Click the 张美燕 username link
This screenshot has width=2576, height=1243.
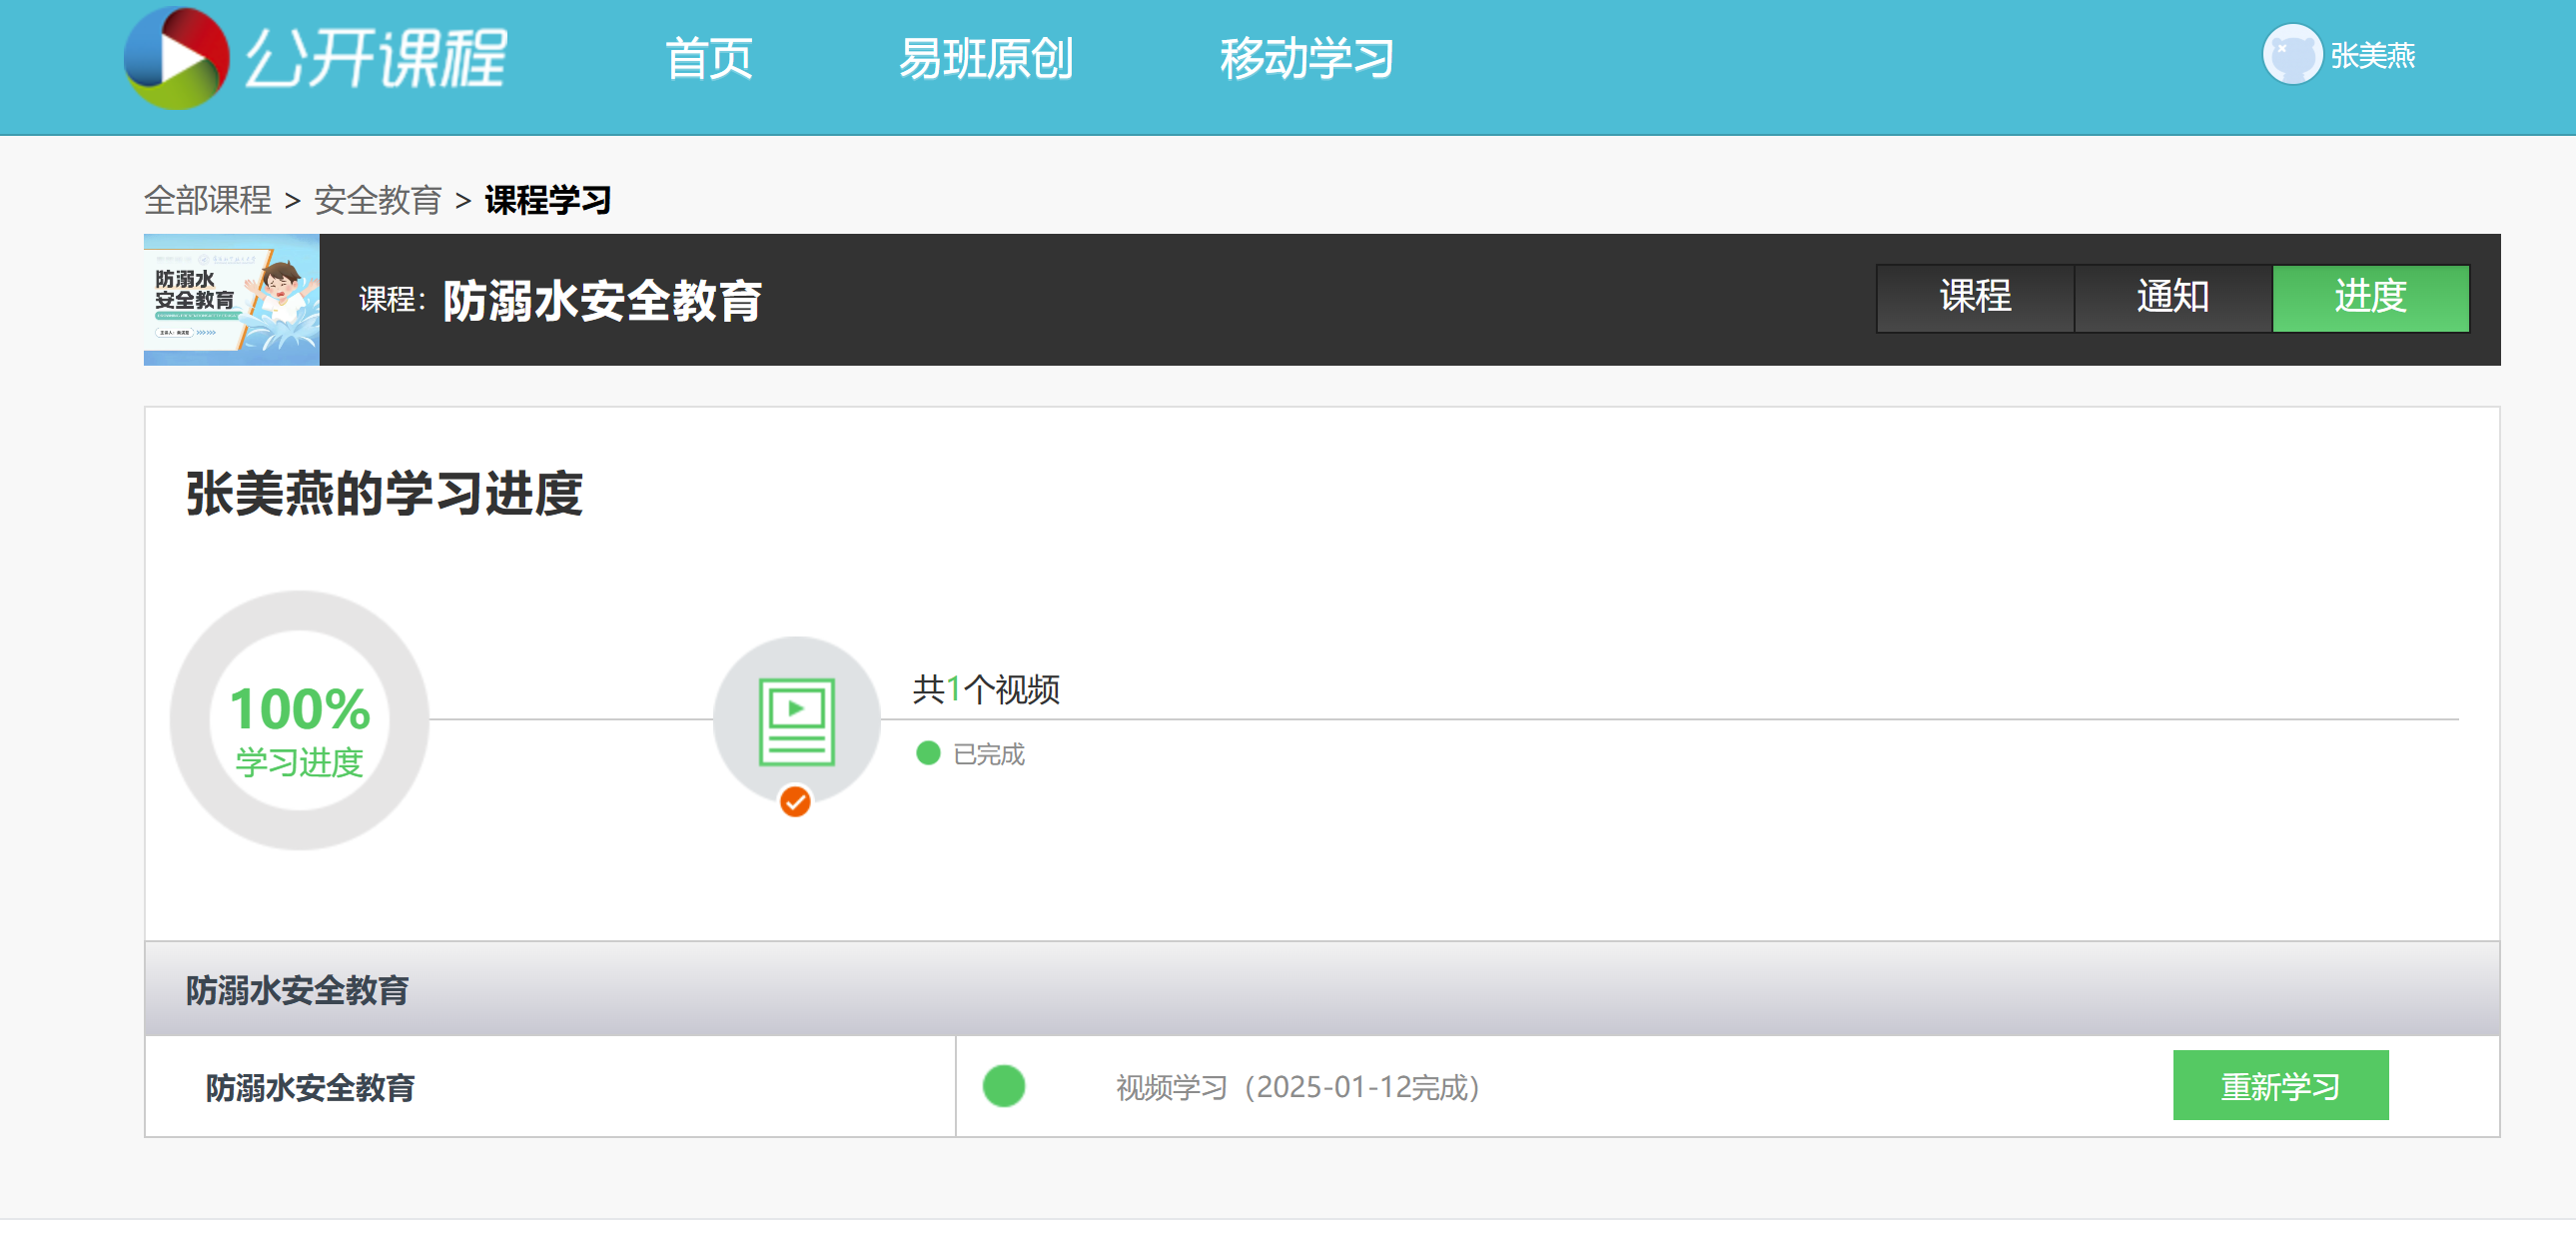click(x=2373, y=56)
